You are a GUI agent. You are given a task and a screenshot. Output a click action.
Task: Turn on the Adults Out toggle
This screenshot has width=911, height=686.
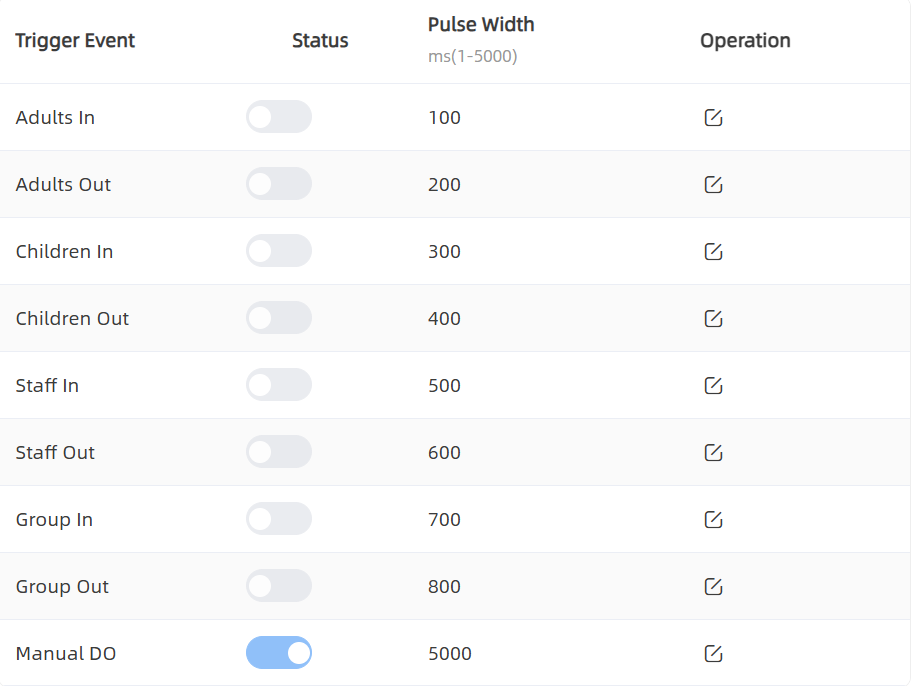(x=279, y=184)
